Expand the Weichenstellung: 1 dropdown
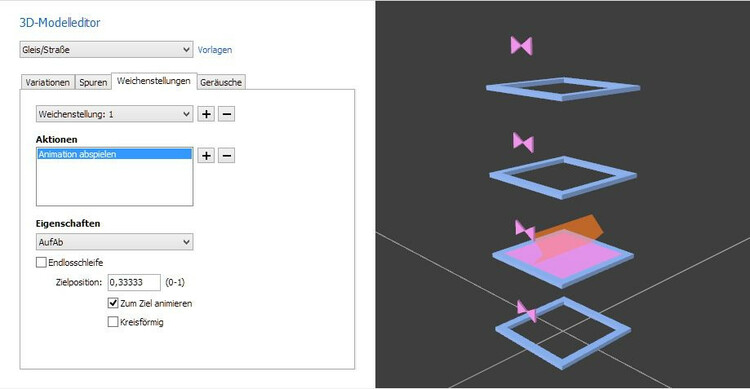 click(x=114, y=114)
